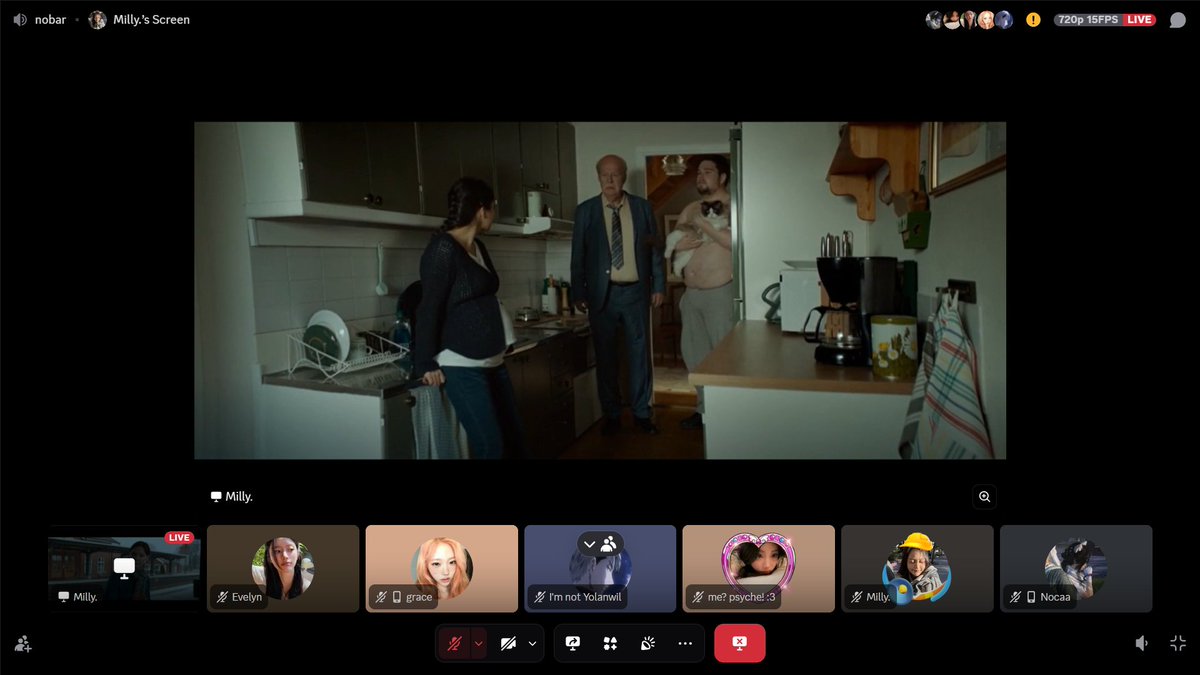Click the Nocaa name label
Image resolution: width=1200 pixels, height=675 pixels.
point(1055,597)
